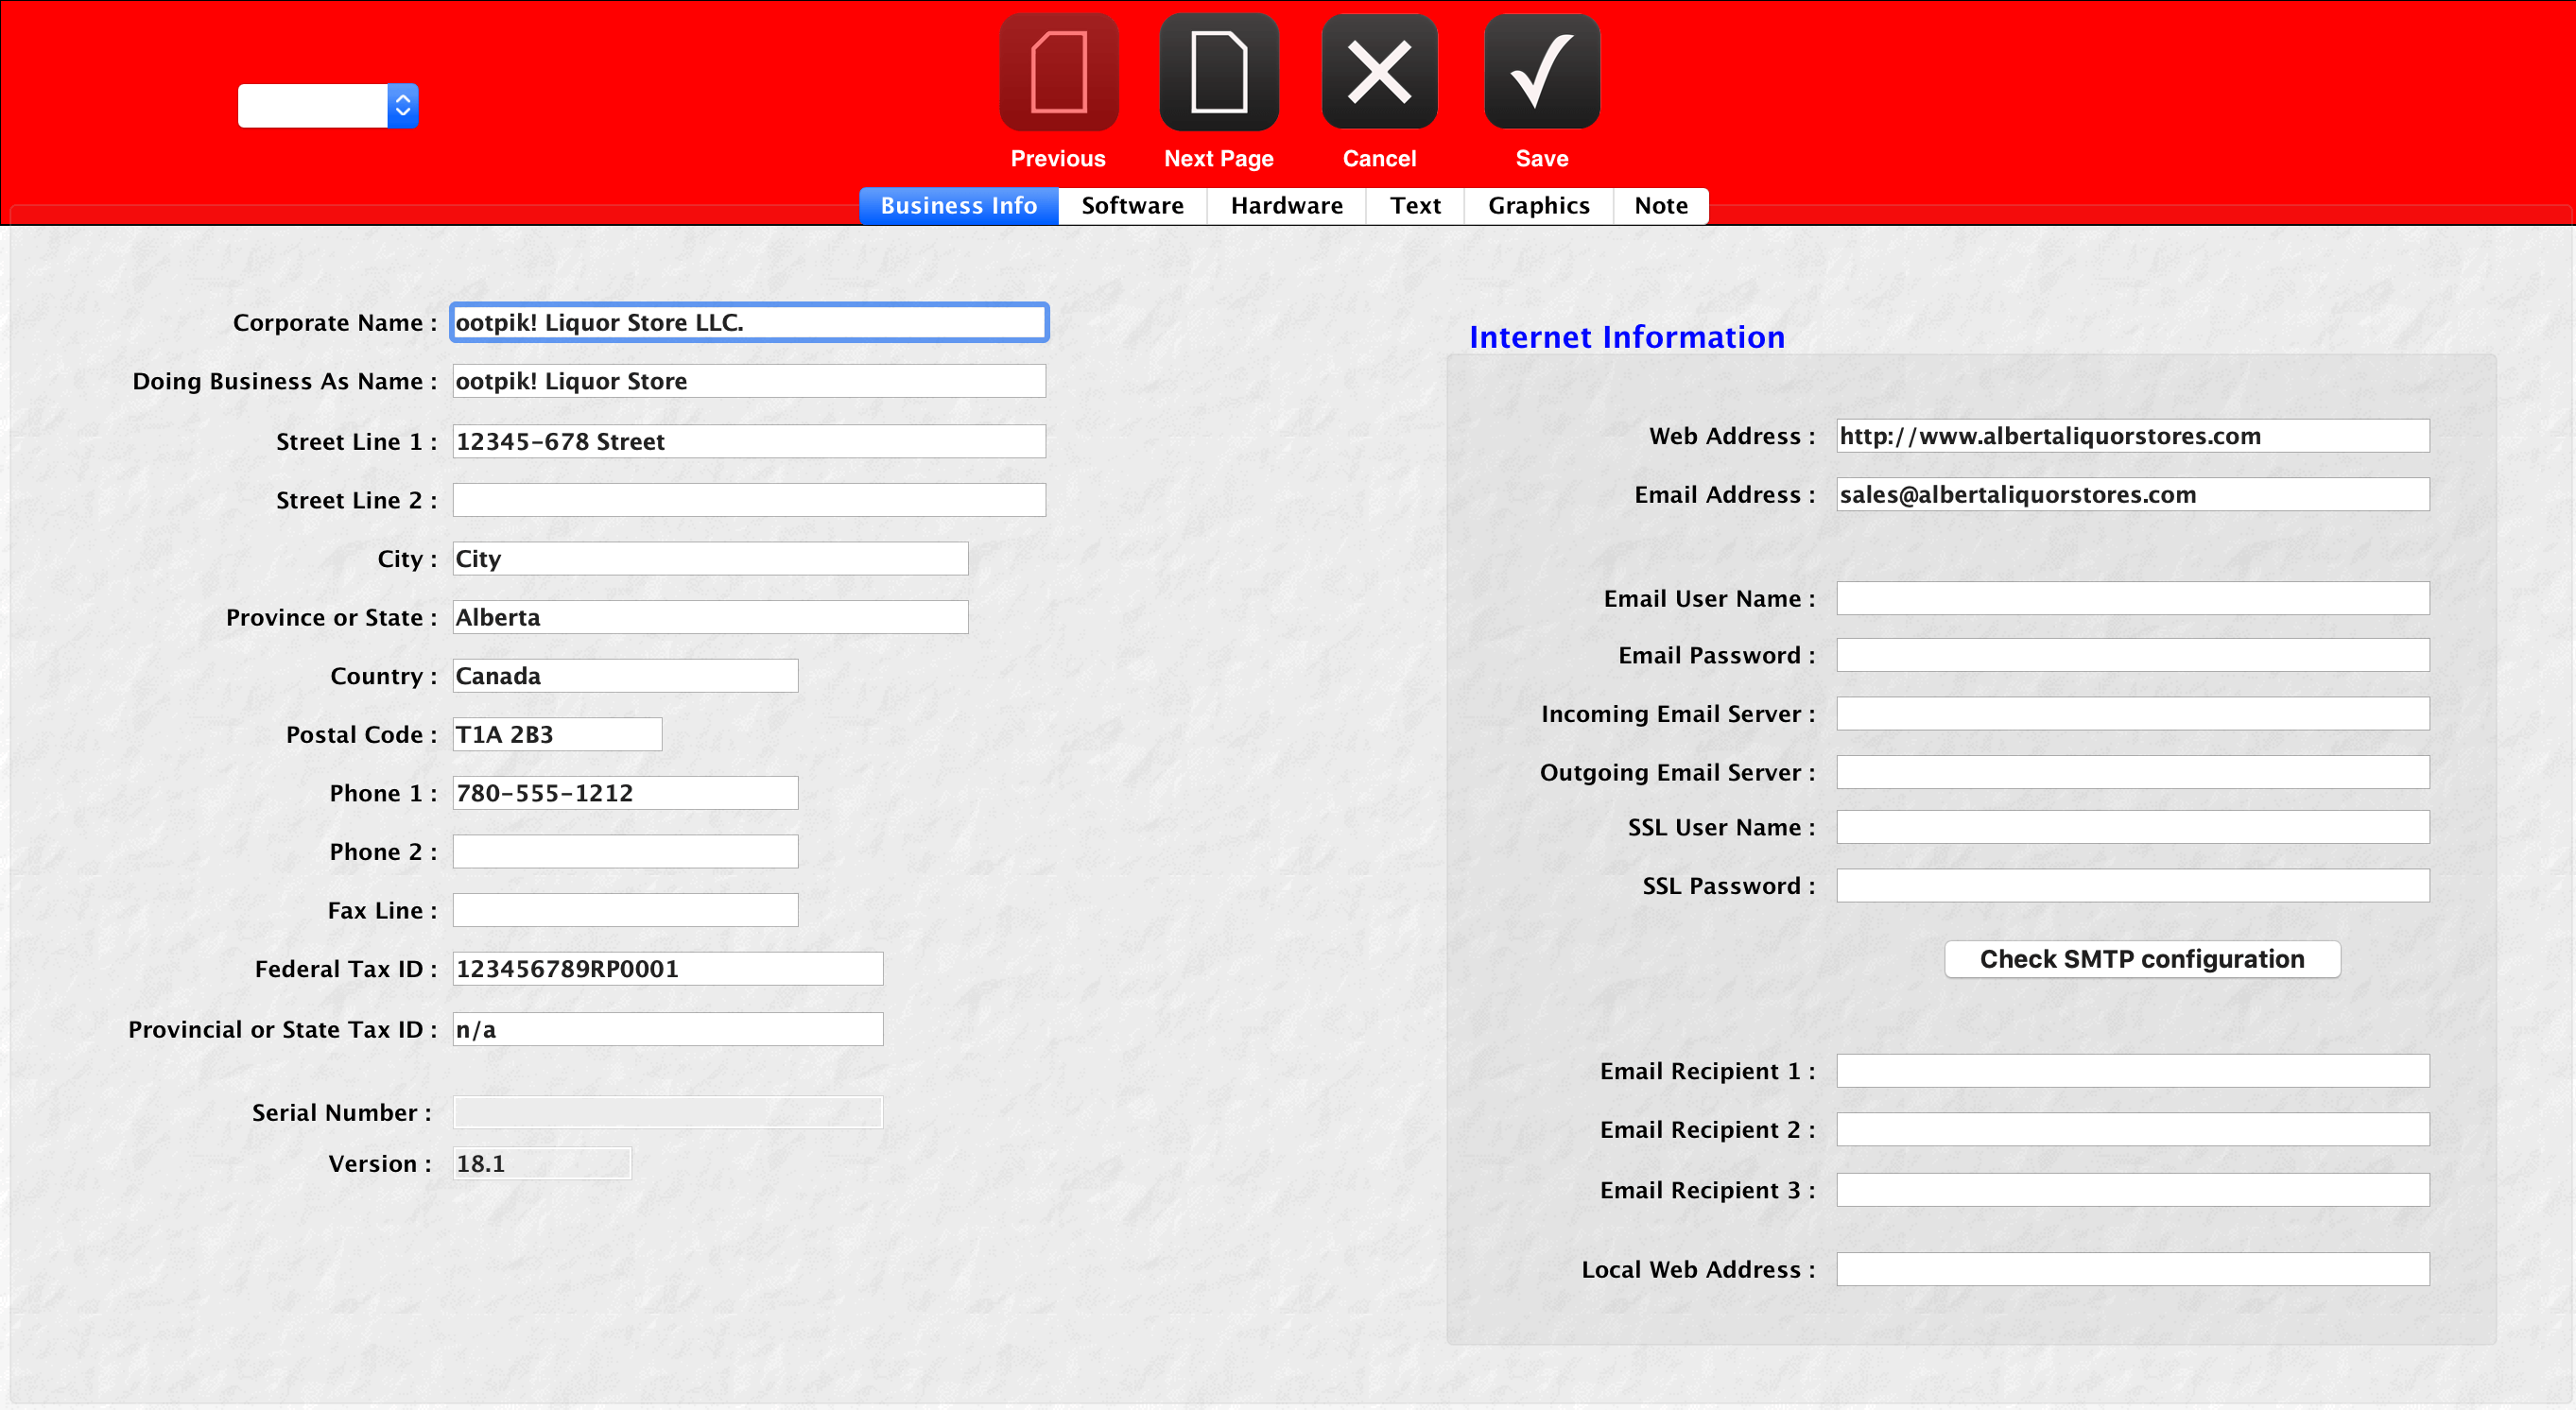This screenshot has height=1410, width=2576.
Task: Click the Corporate Name field
Action: [x=748, y=323]
